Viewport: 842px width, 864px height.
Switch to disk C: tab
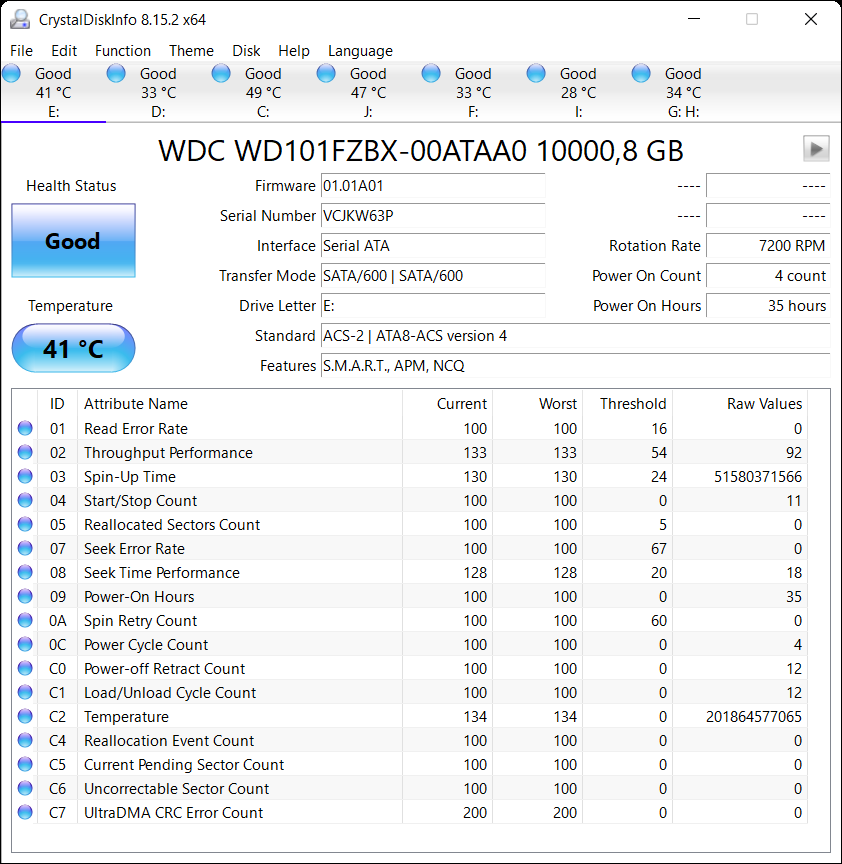(x=263, y=92)
